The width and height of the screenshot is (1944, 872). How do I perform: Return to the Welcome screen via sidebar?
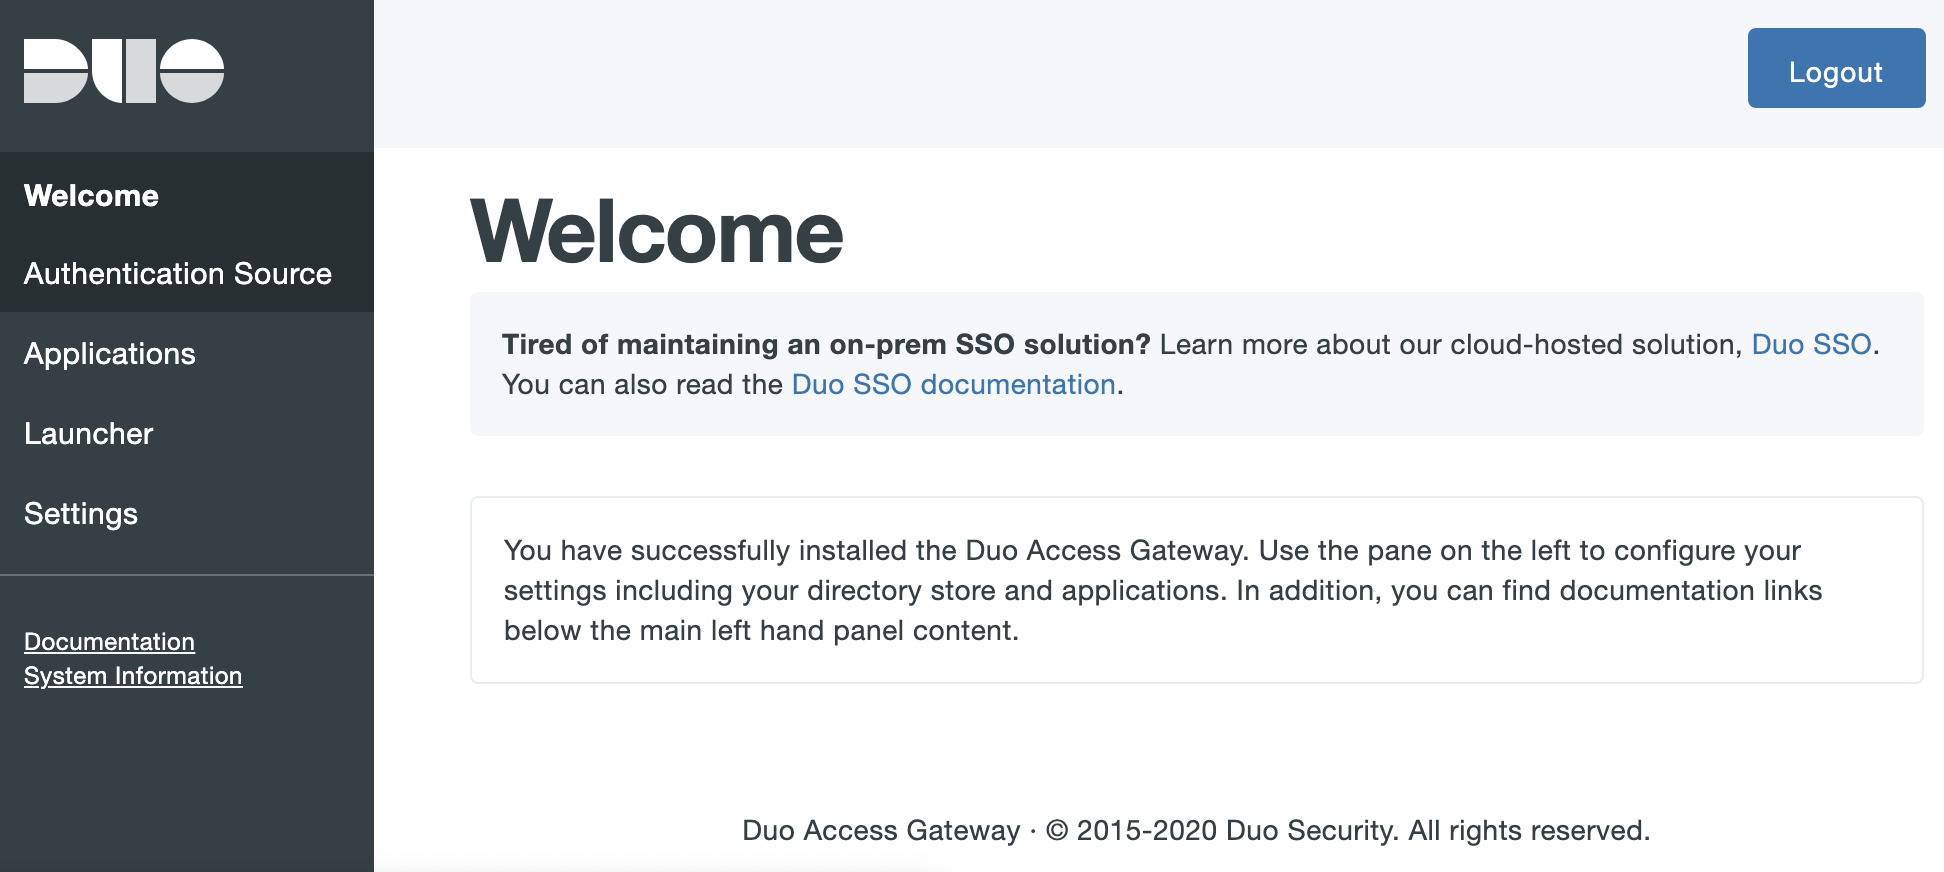point(91,196)
